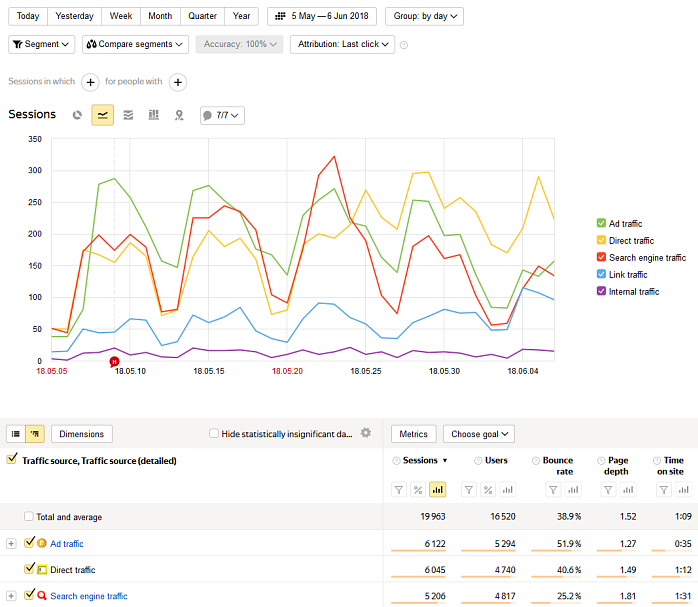Screen dimensions: 698x607
Task: Expand the Ad traffic row
Action: (11, 544)
